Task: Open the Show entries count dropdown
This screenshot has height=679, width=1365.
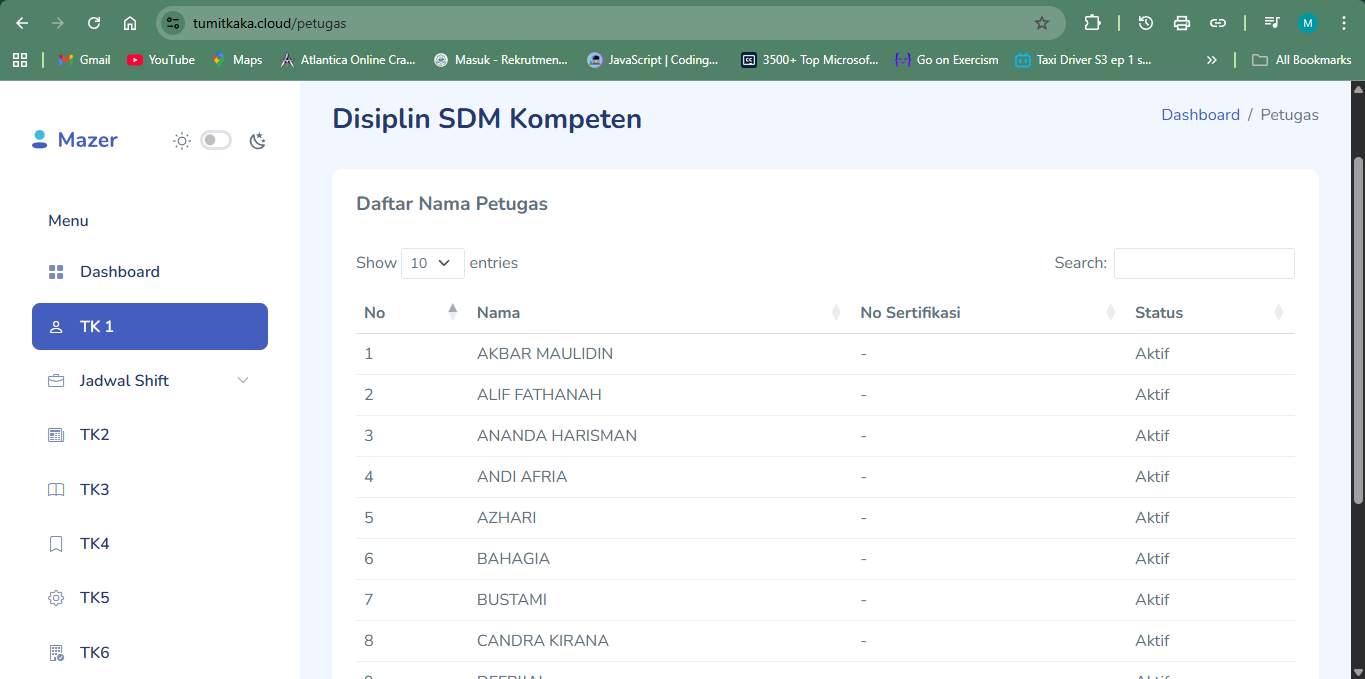Action: (432, 263)
